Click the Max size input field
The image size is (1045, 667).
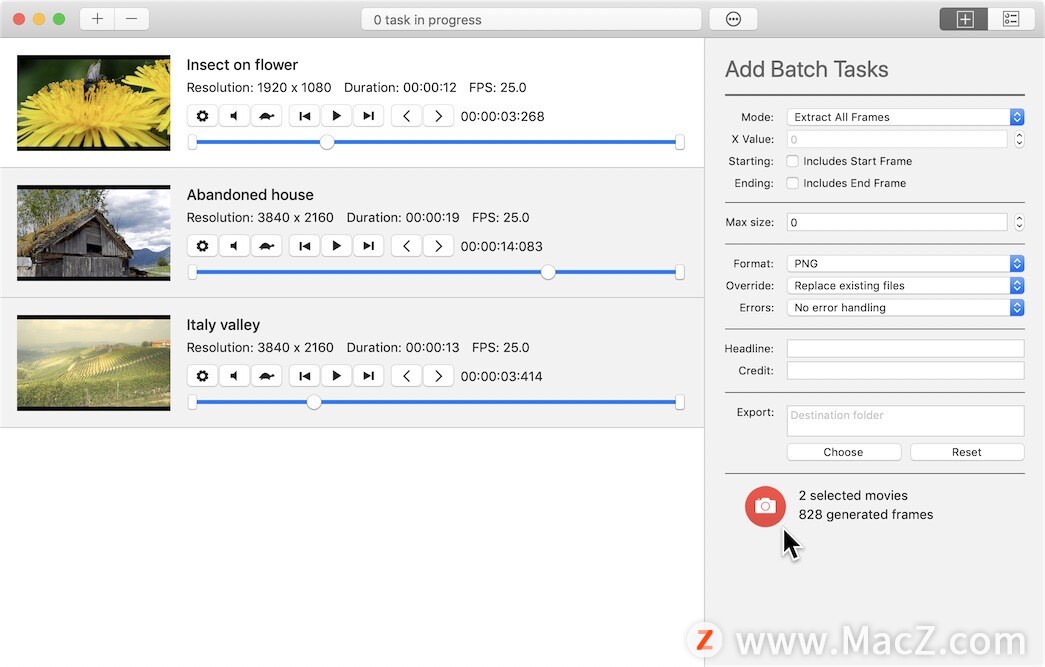[x=896, y=222]
